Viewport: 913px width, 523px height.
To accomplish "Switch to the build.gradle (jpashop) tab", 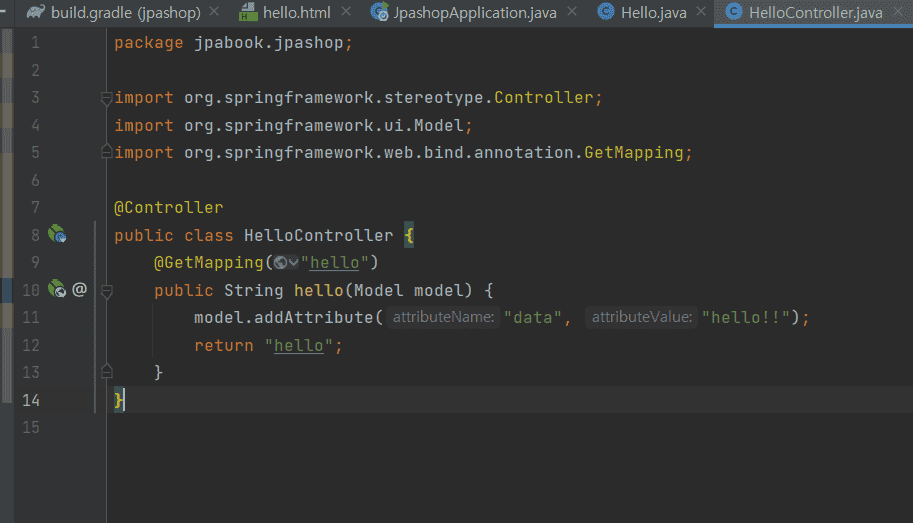I will 126,13.
